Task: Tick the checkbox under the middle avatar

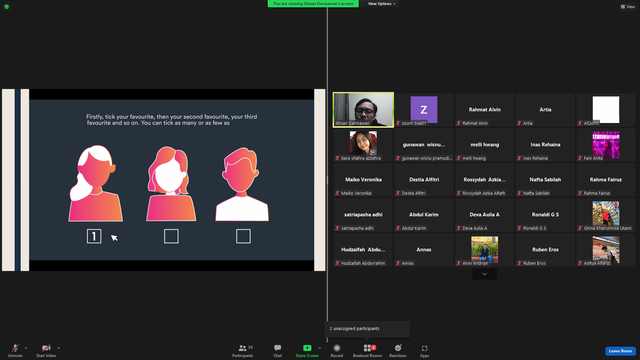Action: (171, 236)
